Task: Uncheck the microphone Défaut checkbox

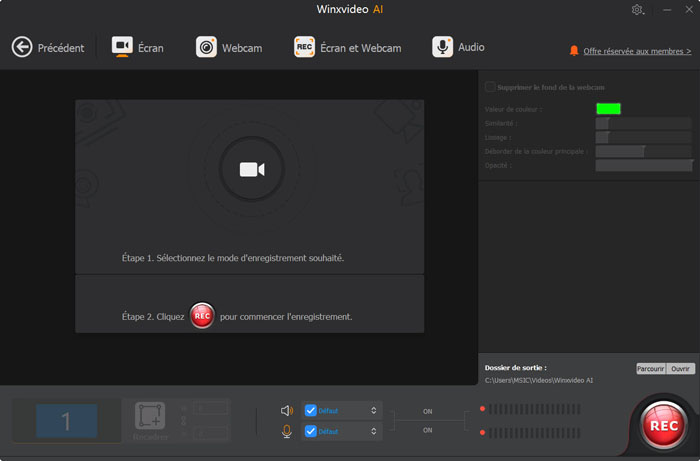Action: pos(310,432)
